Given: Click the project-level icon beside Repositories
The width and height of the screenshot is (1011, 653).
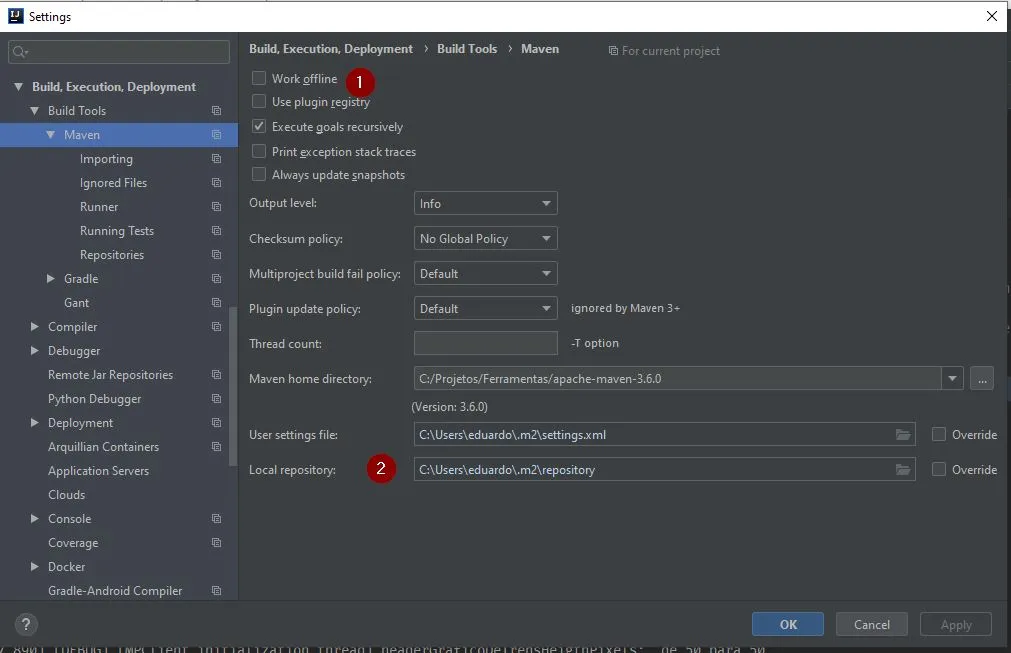Looking at the screenshot, I should [217, 255].
